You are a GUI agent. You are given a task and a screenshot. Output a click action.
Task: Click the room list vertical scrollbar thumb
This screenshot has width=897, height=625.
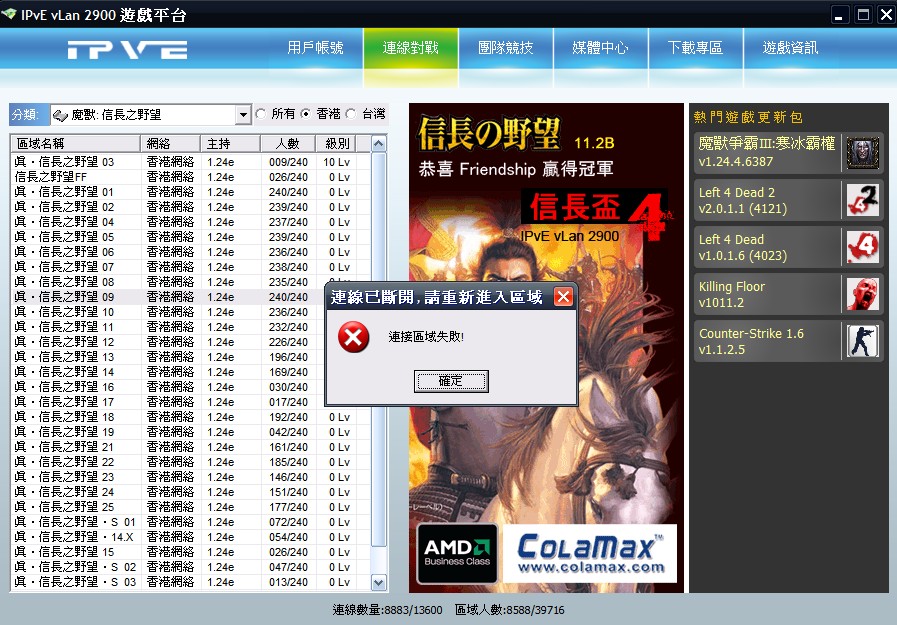coord(379,349)
